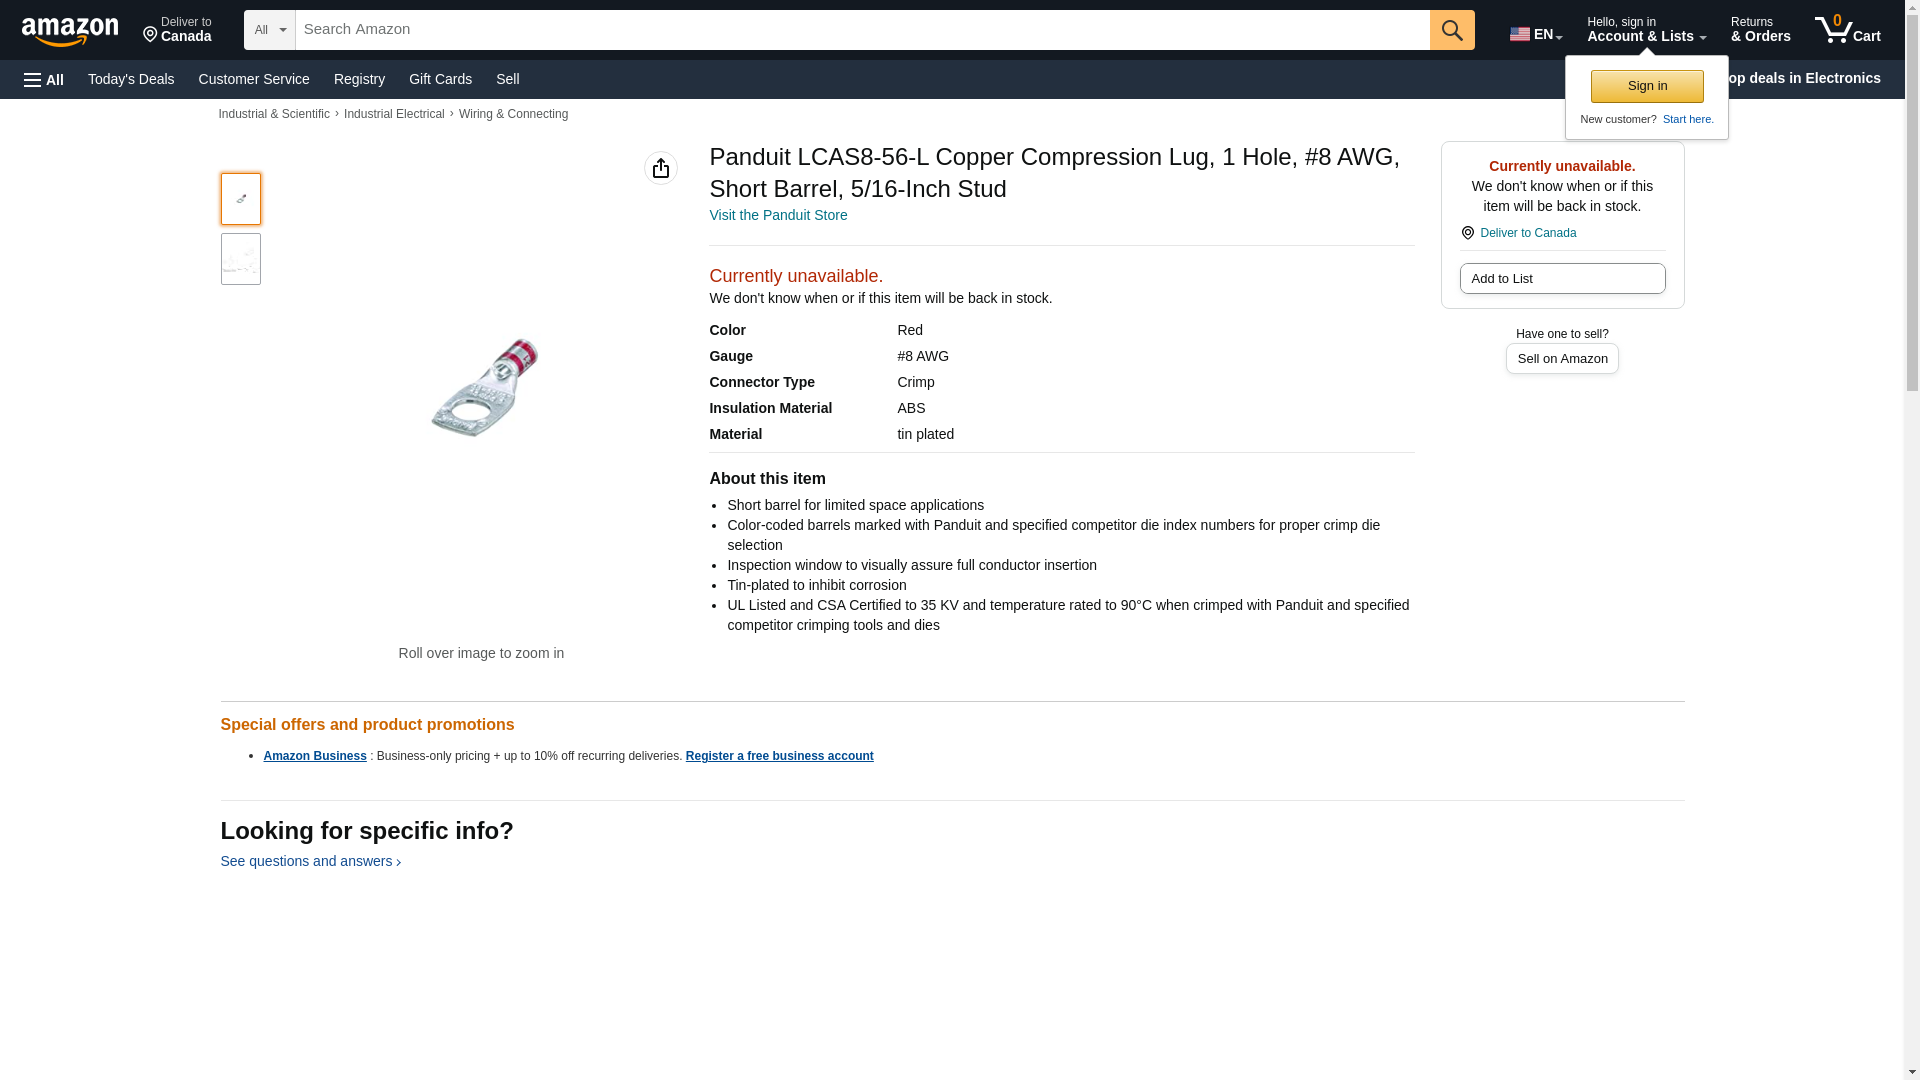The width and height of the screenshot is (1920, 1080).
Task: Click the Amazon logo
Action: tap(70, 31)
